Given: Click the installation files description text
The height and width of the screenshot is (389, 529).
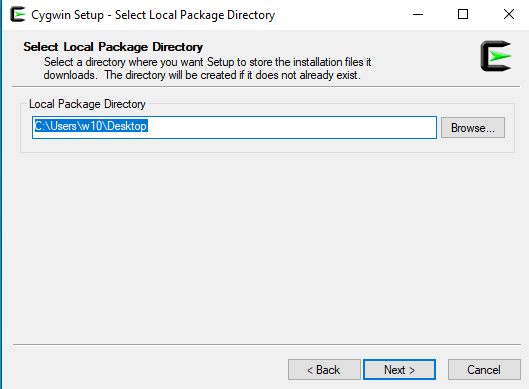Looking at the screenshot, I should [x=207, y=68].
